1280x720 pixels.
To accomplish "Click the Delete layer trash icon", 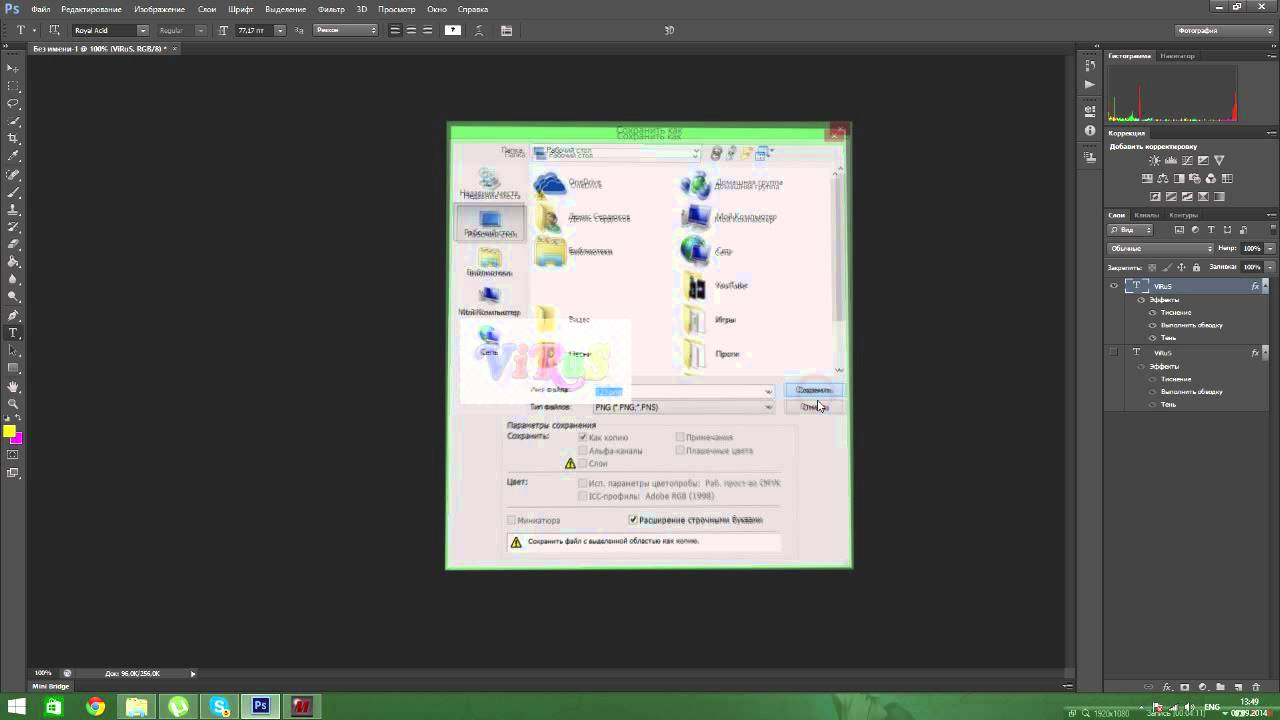I will 1255,687.
